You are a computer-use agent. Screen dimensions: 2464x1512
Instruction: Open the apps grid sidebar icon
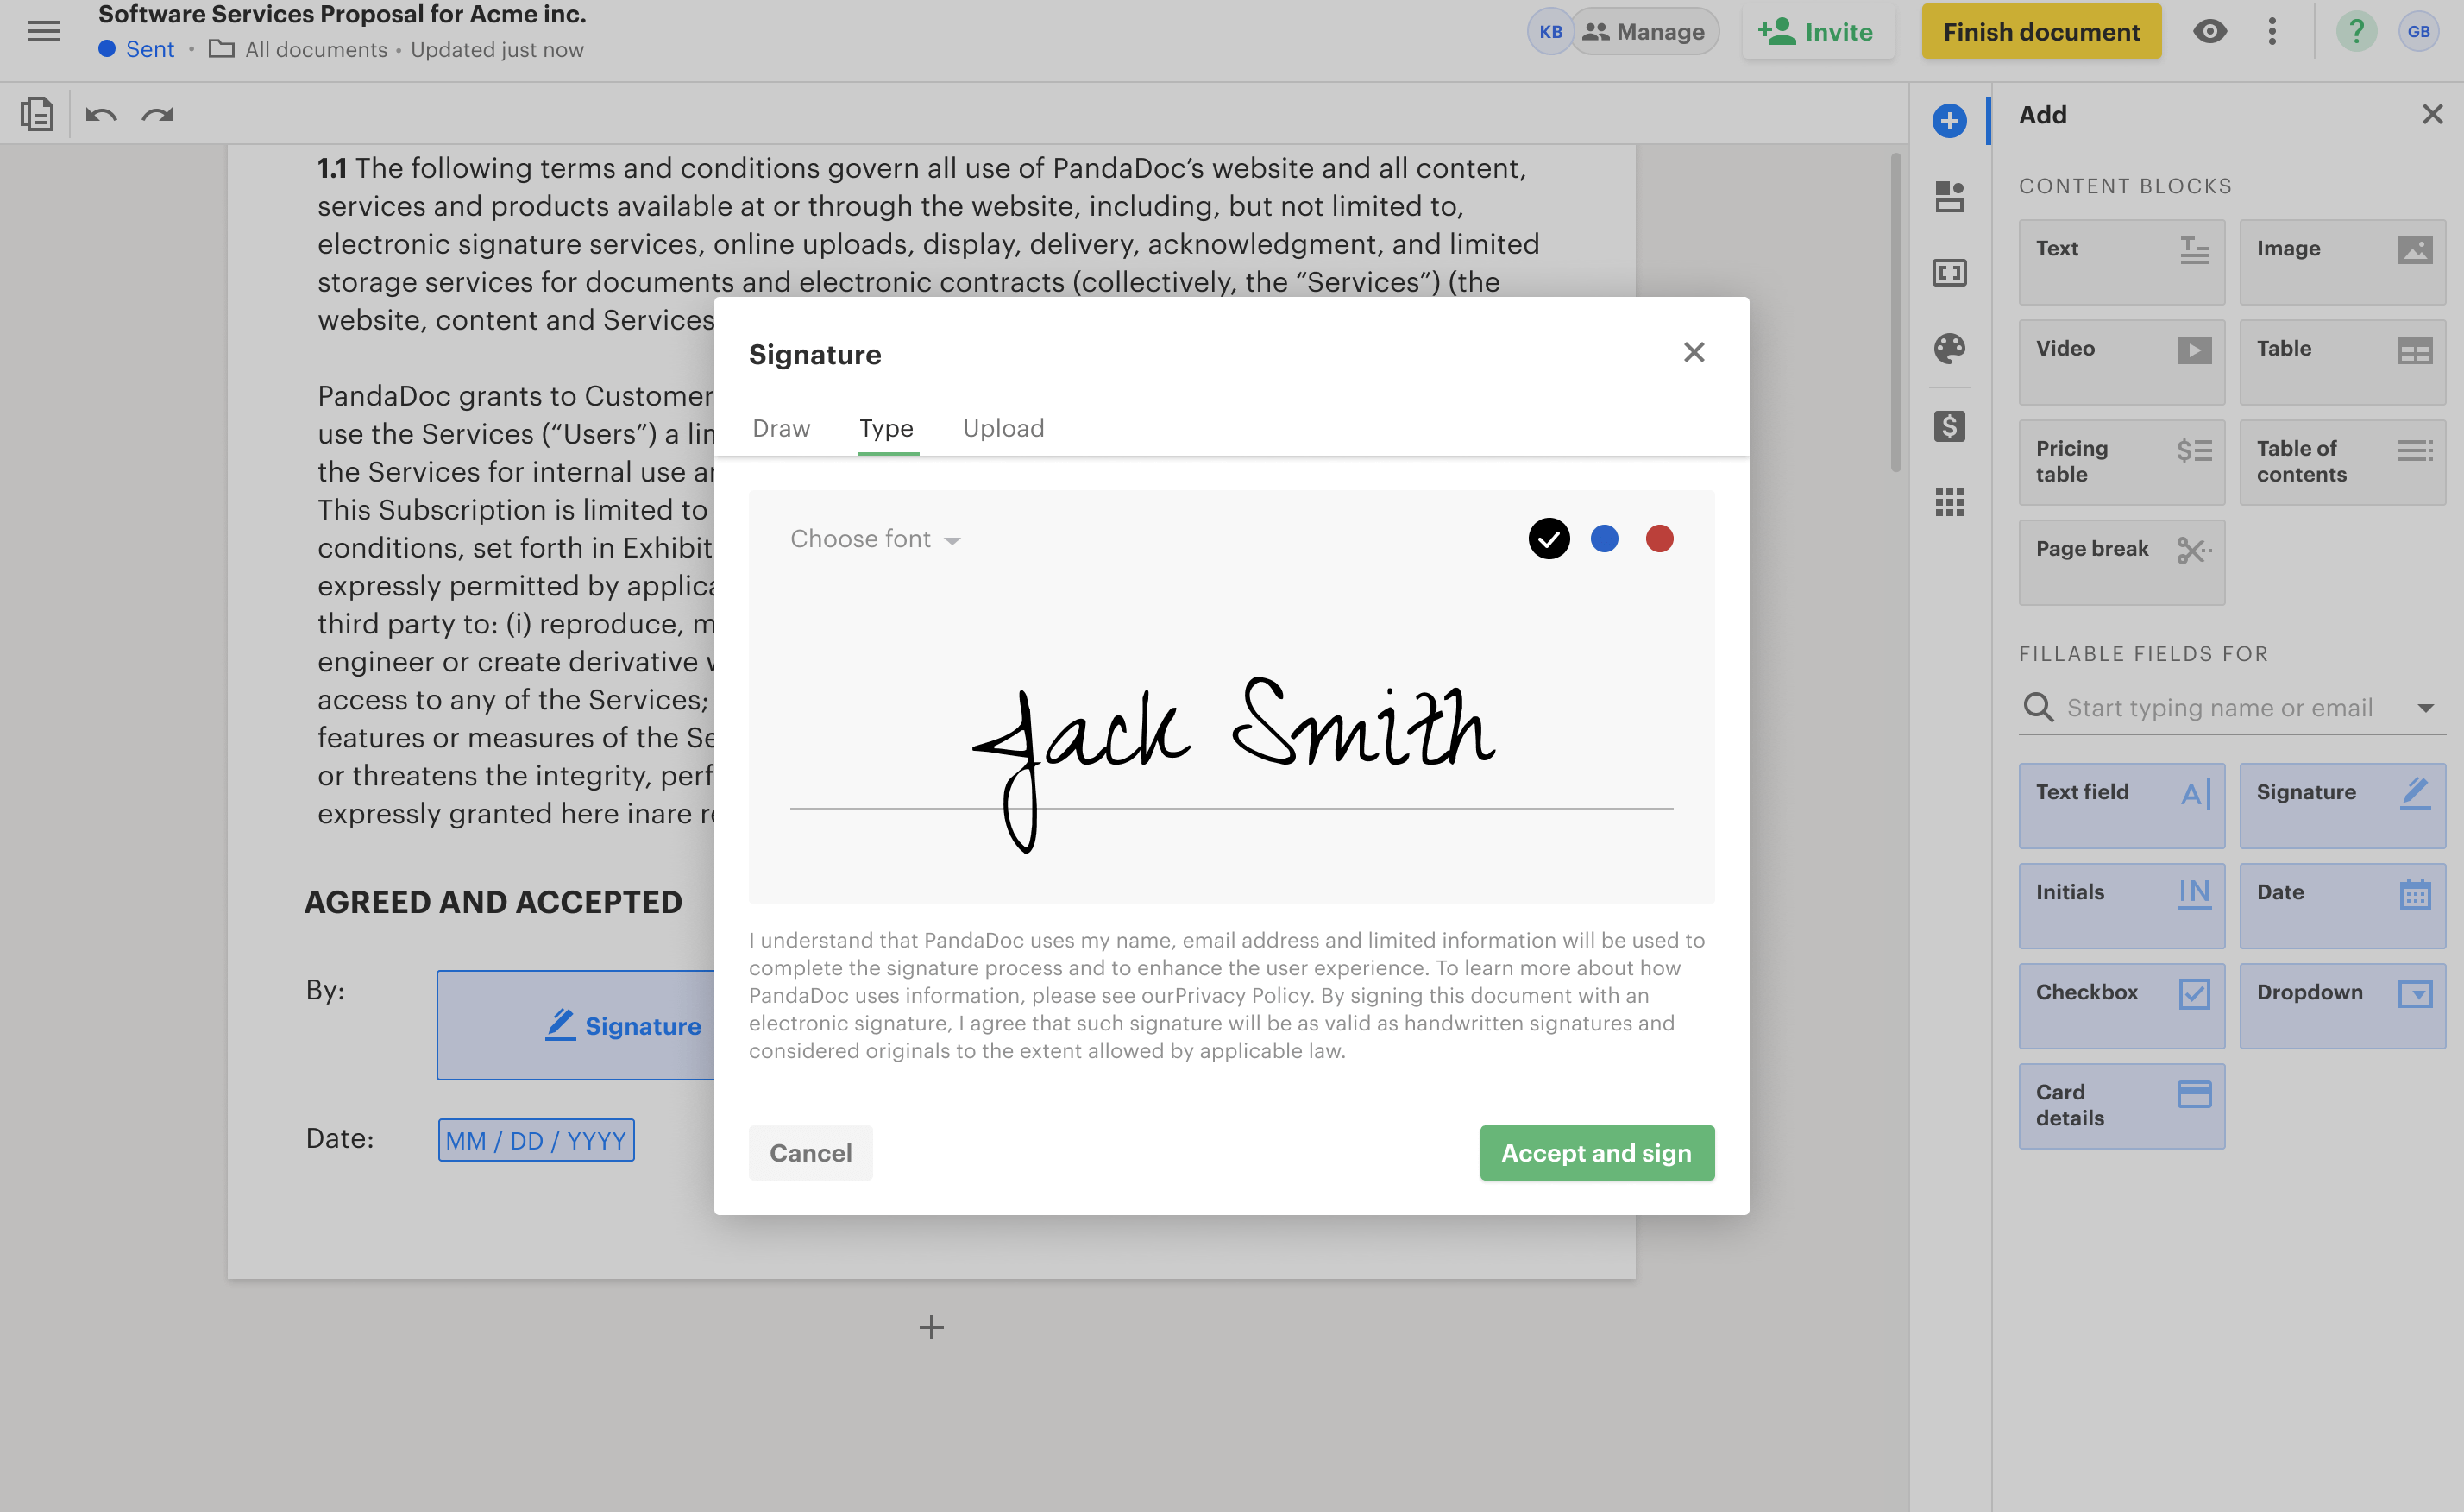[1949, 502]
